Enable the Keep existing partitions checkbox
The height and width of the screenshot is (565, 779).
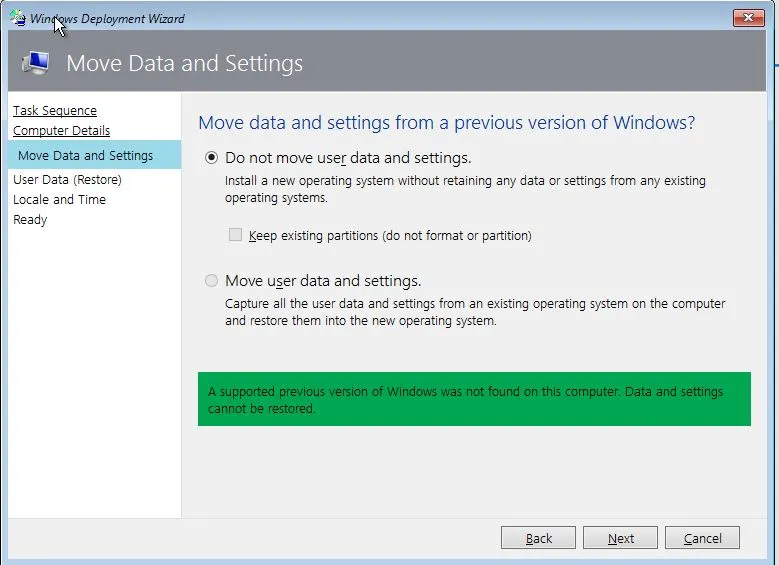tap(236, 236)
